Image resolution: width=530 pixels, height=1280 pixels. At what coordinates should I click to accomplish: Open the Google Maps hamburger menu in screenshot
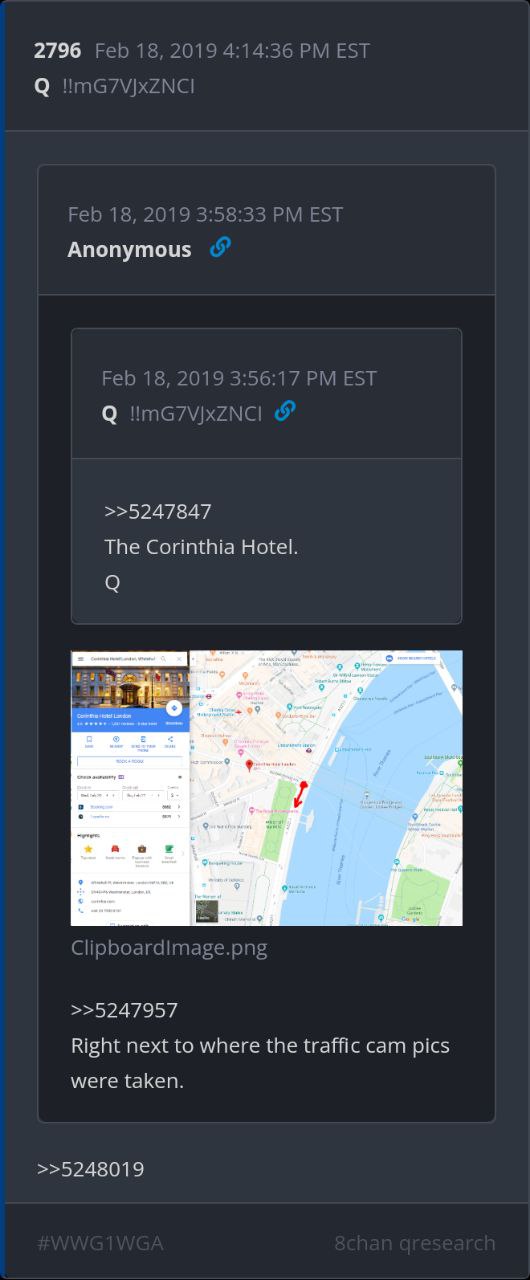pyautogui.click(x=81, y=659)
